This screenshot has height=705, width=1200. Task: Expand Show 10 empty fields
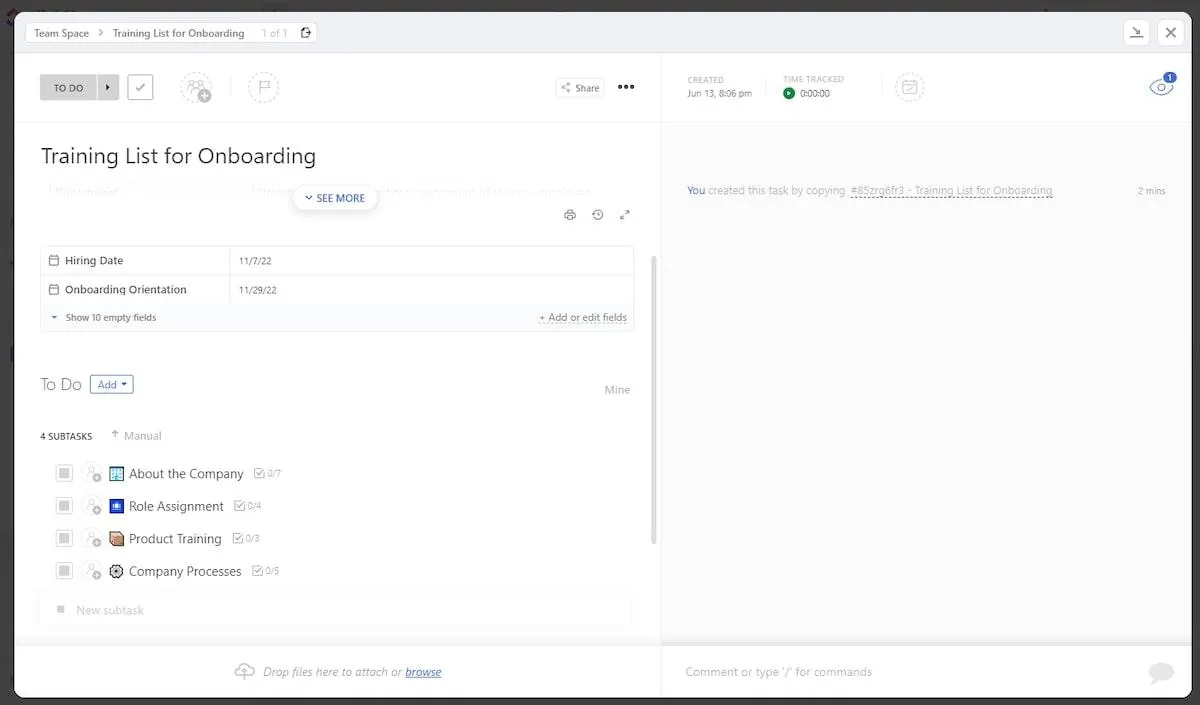pos(104,317)
